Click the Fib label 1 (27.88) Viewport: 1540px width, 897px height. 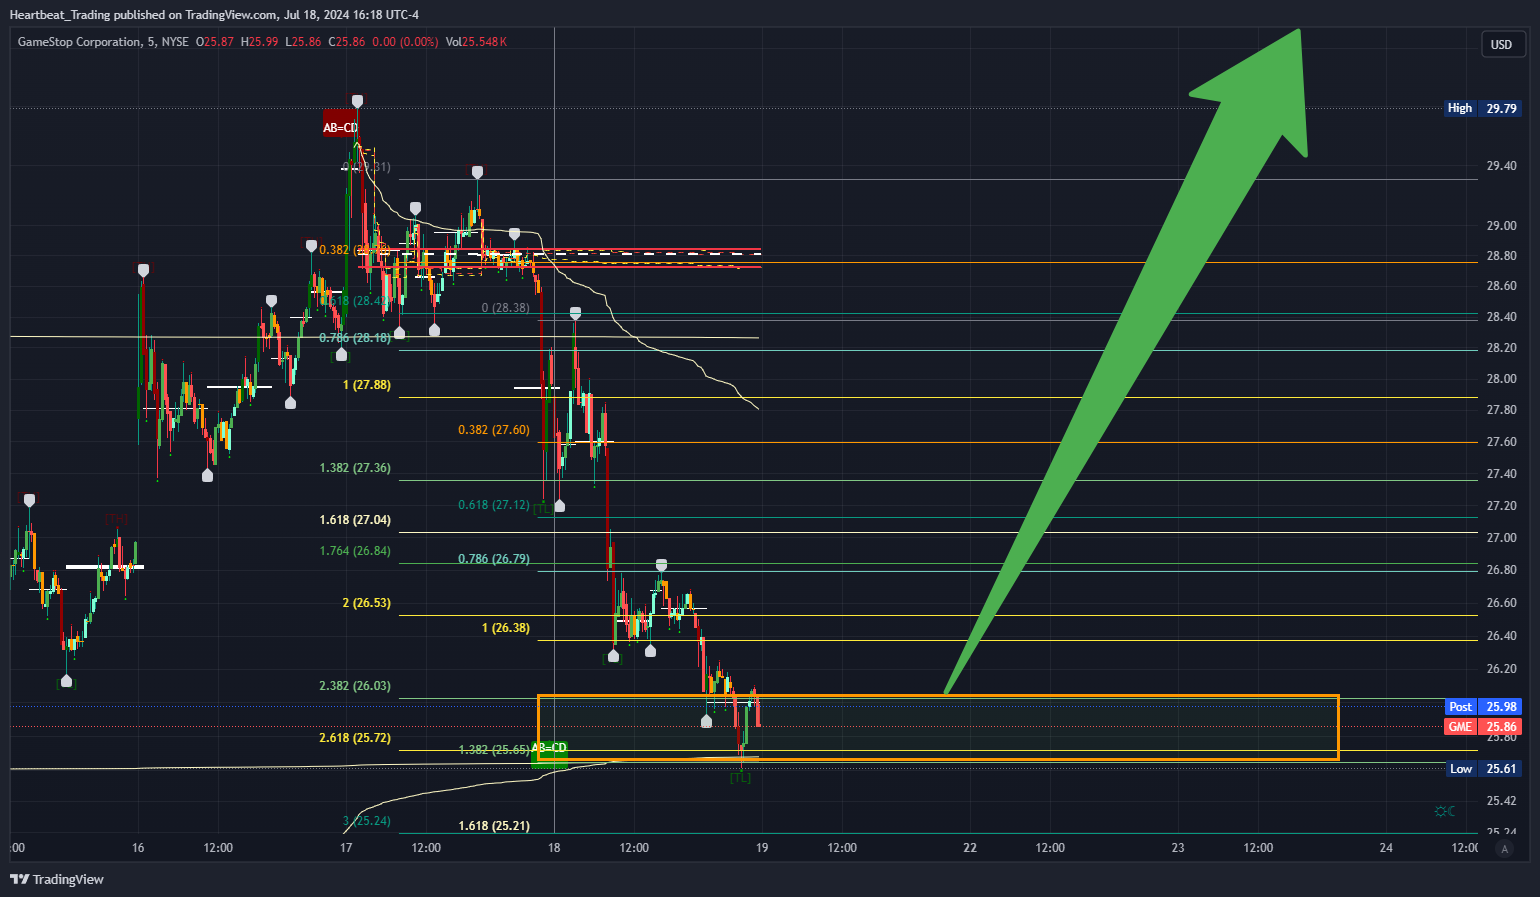tap(367, 385)
